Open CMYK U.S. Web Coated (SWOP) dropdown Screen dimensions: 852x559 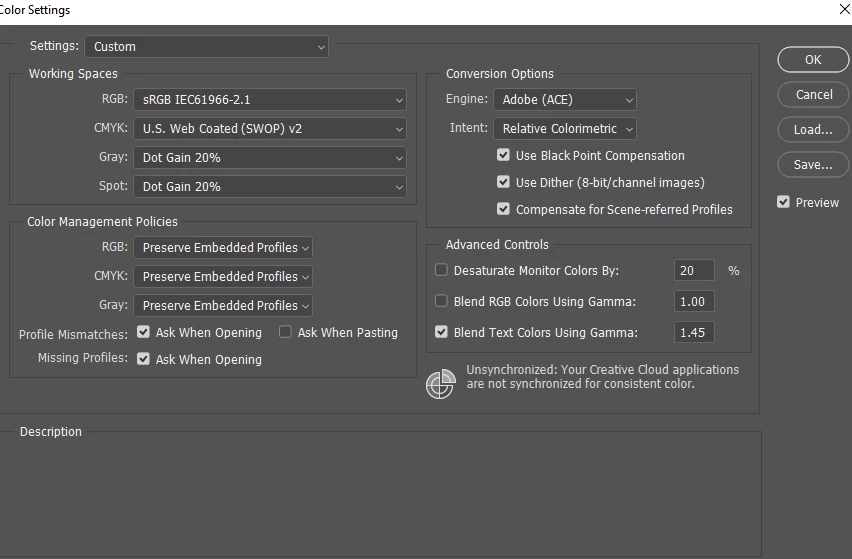[x=270, y=129]
